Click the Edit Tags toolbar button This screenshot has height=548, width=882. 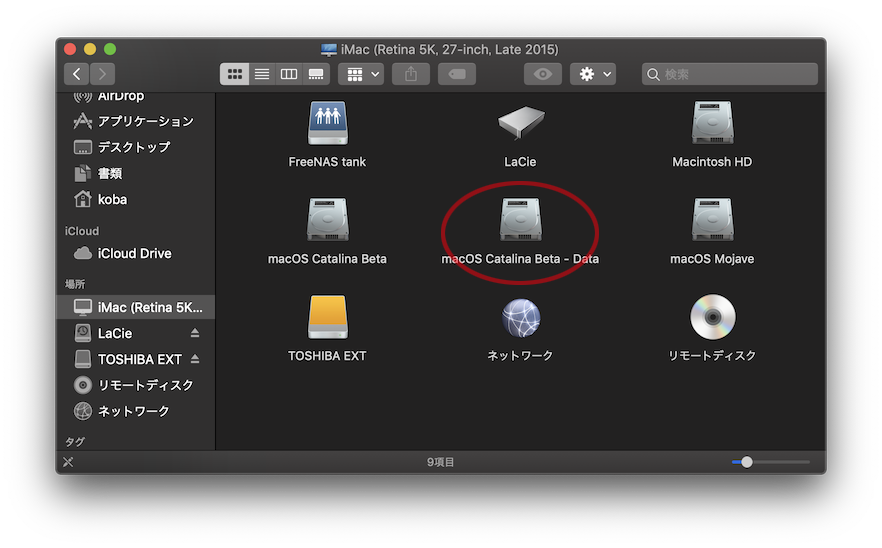457,74
